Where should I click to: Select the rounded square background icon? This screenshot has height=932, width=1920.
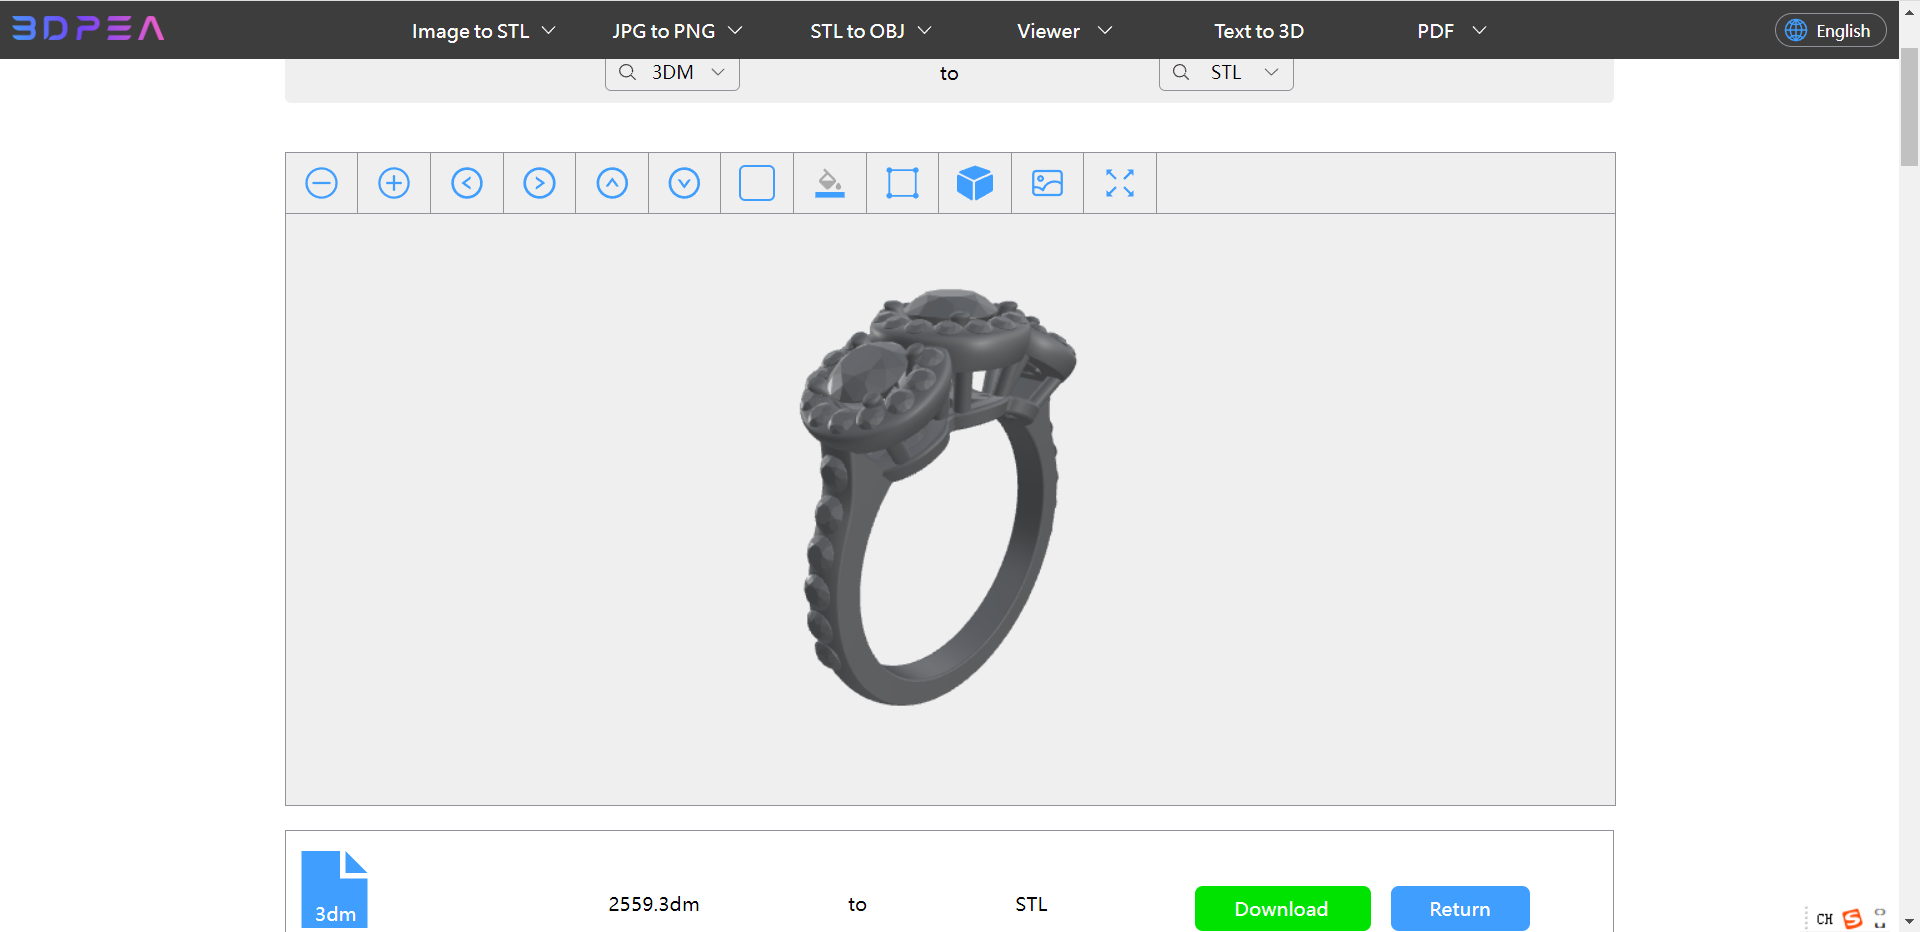pos(757,183)
